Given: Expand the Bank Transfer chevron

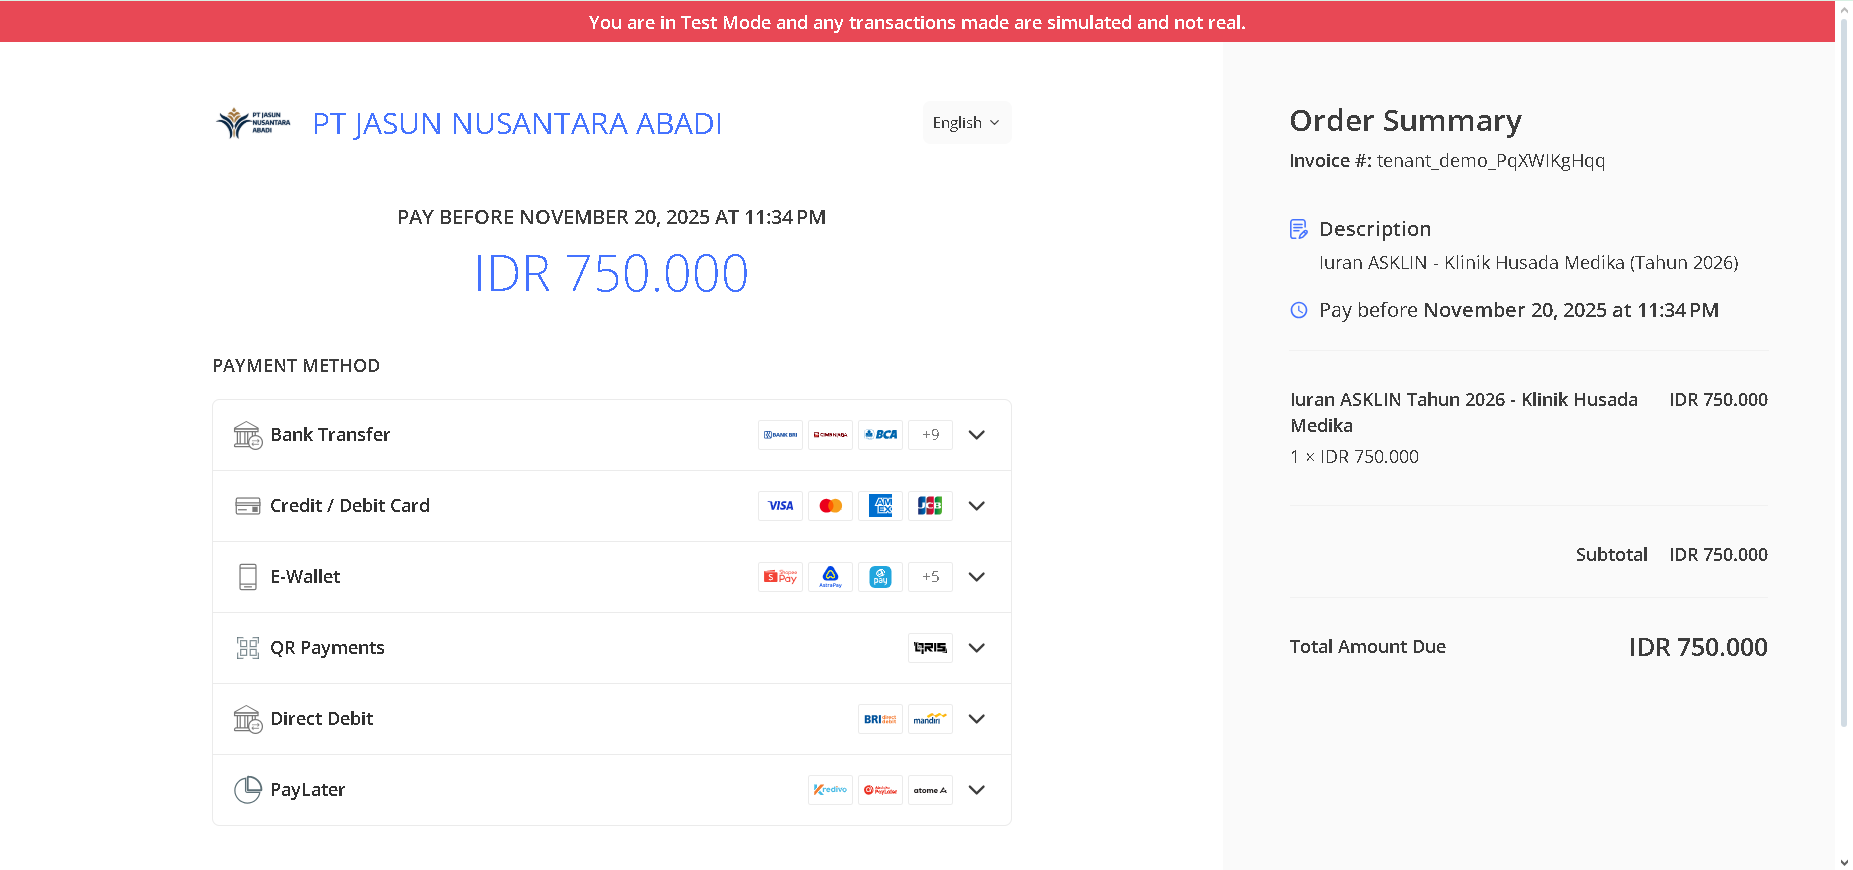Looking at the screenshot, I should pos(977,435).
